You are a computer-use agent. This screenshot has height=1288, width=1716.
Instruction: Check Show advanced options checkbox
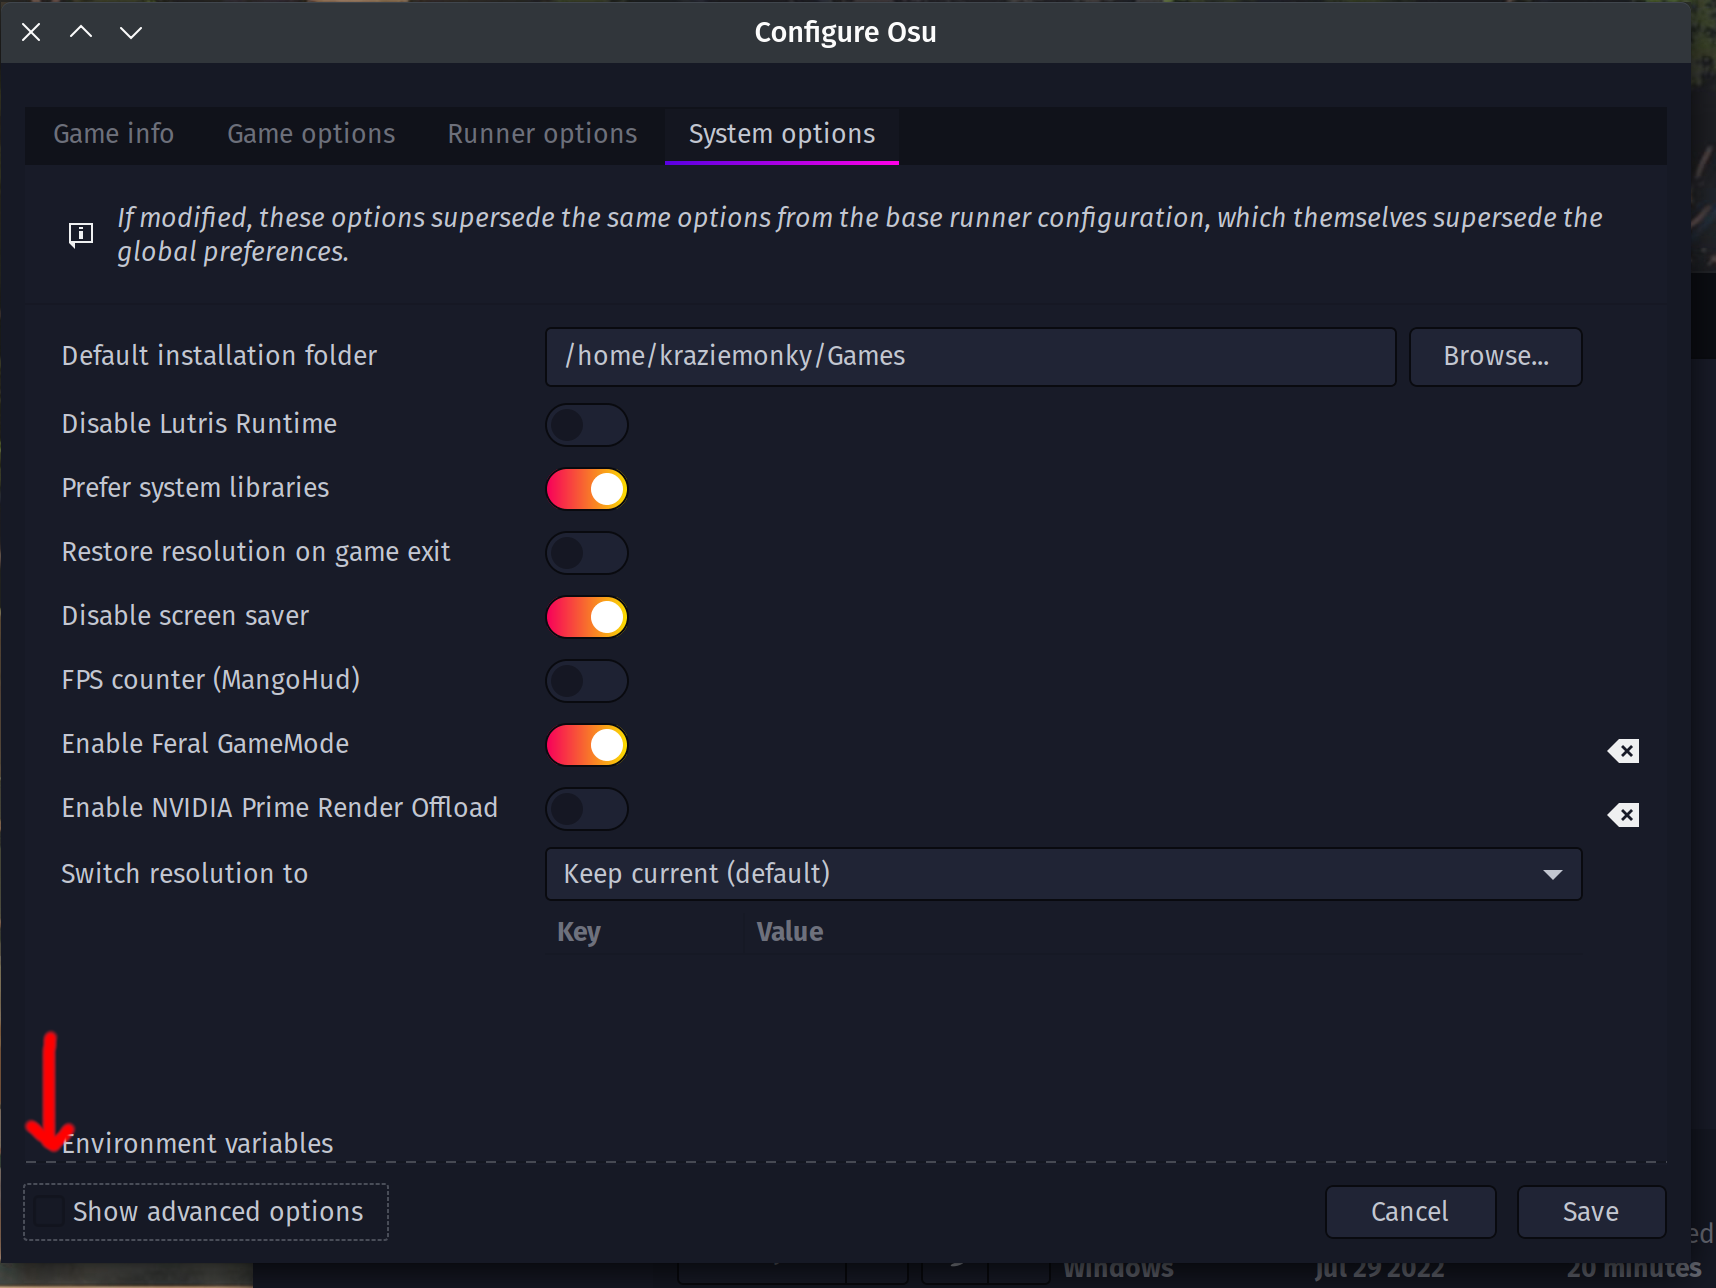[49, 1211]
